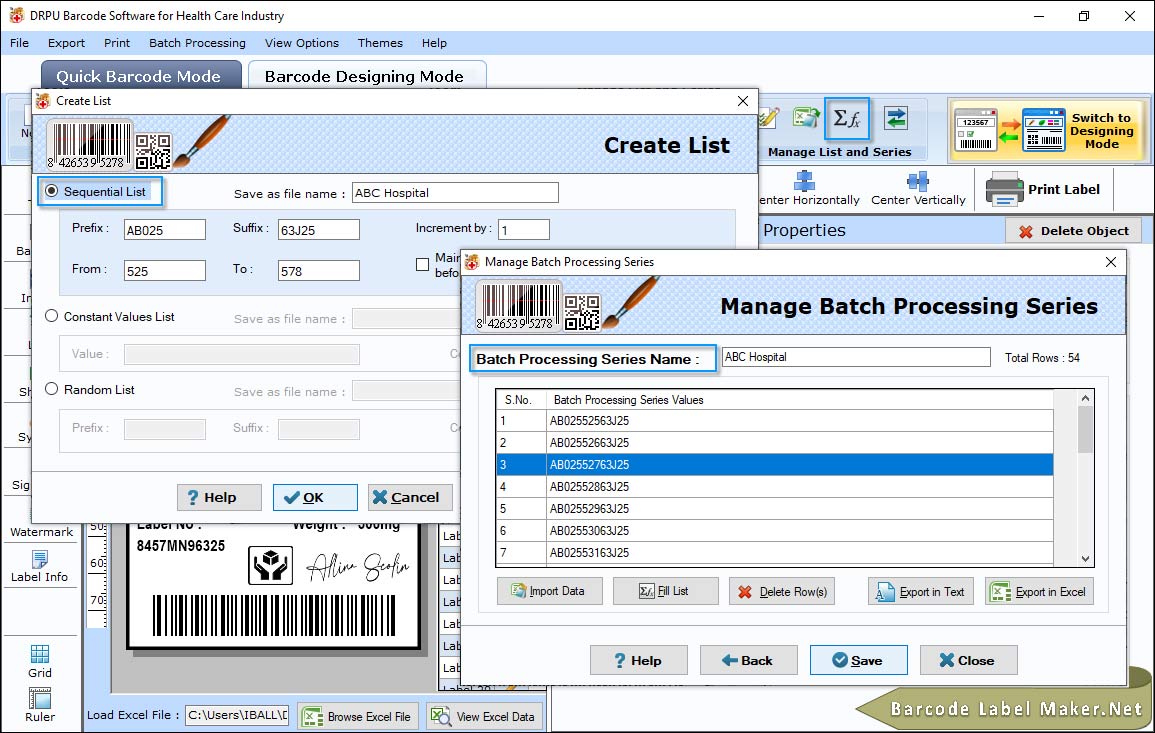Click the Load Excel File path field
The image size is (1155, 733).
click(x=236, y=715)
